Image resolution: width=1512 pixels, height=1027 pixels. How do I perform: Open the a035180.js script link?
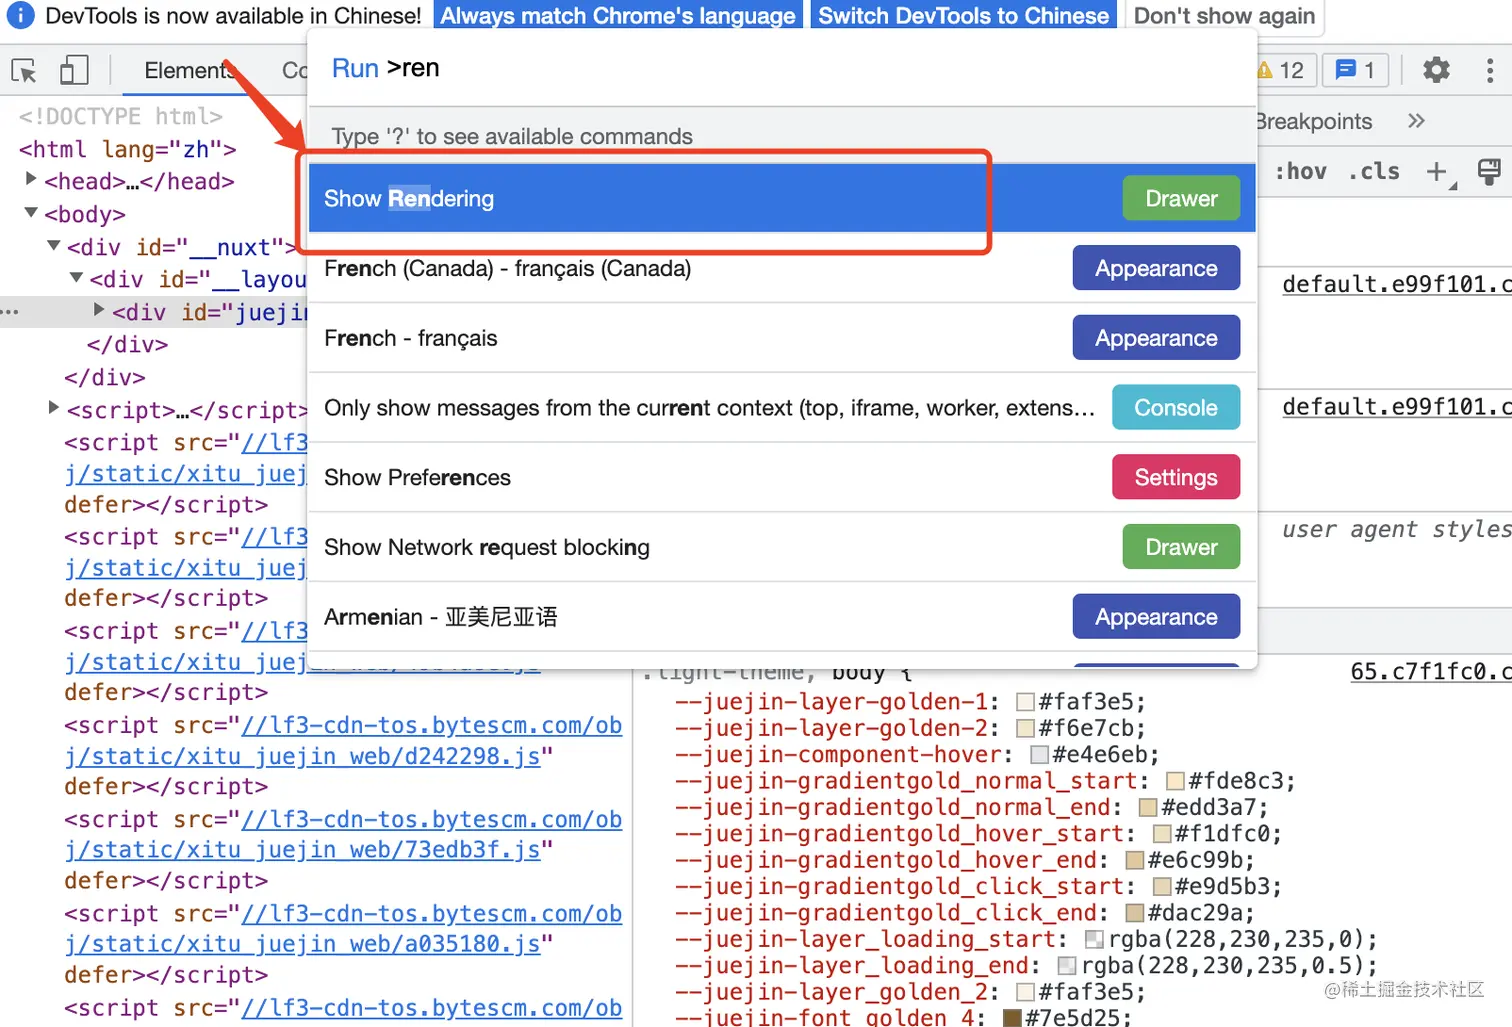(x=343, y=929)
